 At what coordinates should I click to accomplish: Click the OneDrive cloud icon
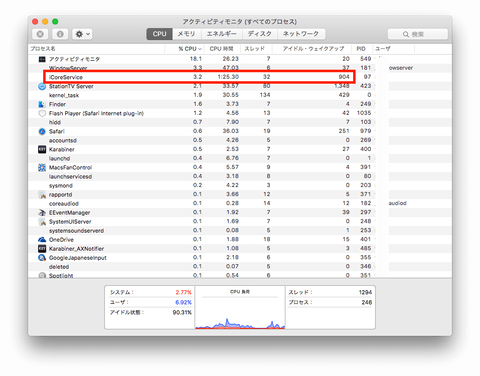(x=42, y=240)
